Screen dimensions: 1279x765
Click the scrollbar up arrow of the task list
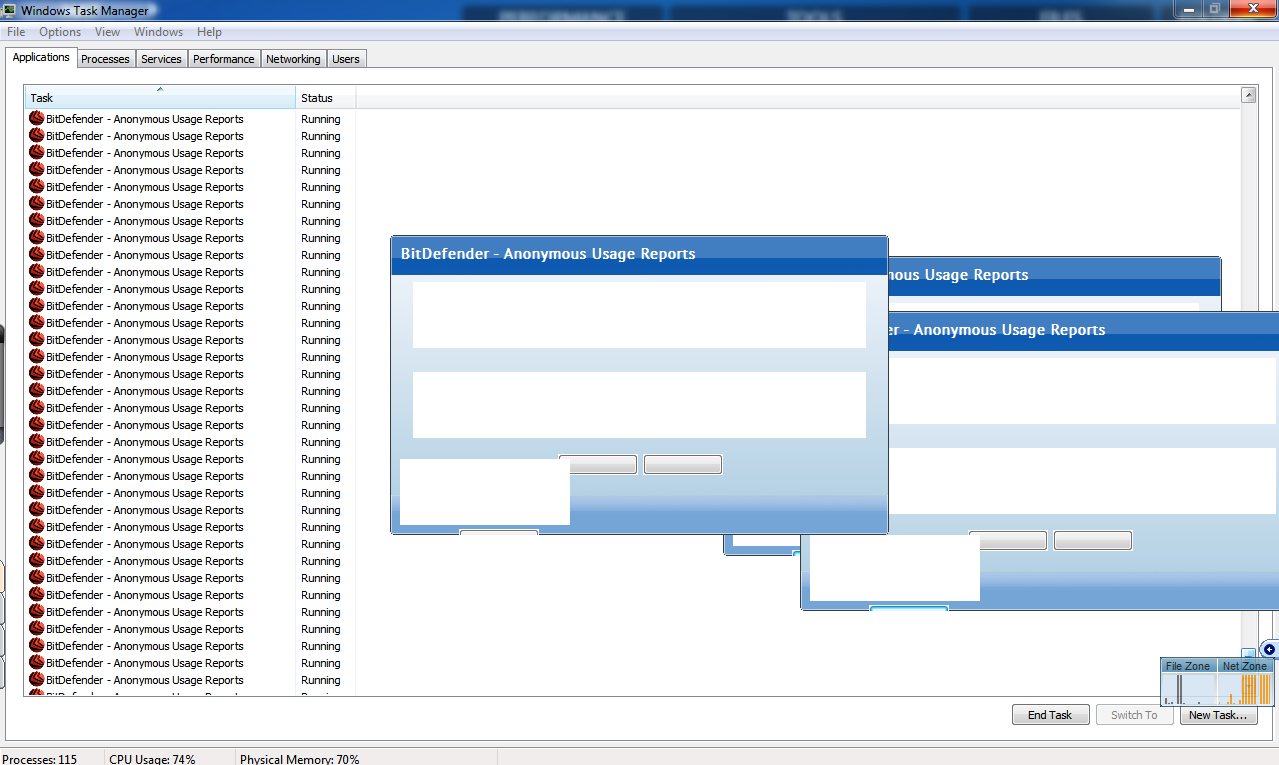pos(1248,95)
